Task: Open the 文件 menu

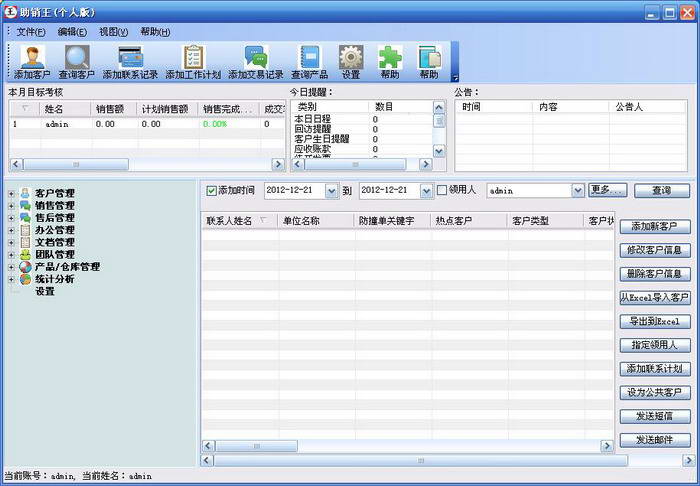Action: point(31,32)
